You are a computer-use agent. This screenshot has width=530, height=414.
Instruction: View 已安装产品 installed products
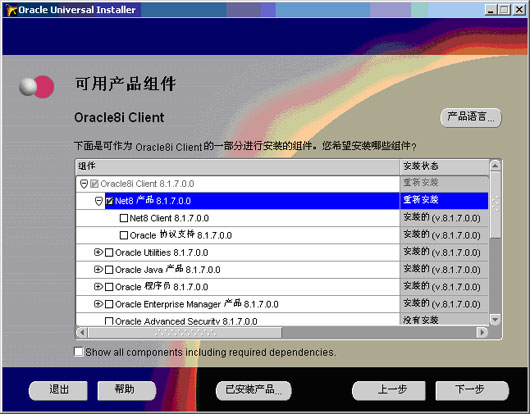[254, 391]
